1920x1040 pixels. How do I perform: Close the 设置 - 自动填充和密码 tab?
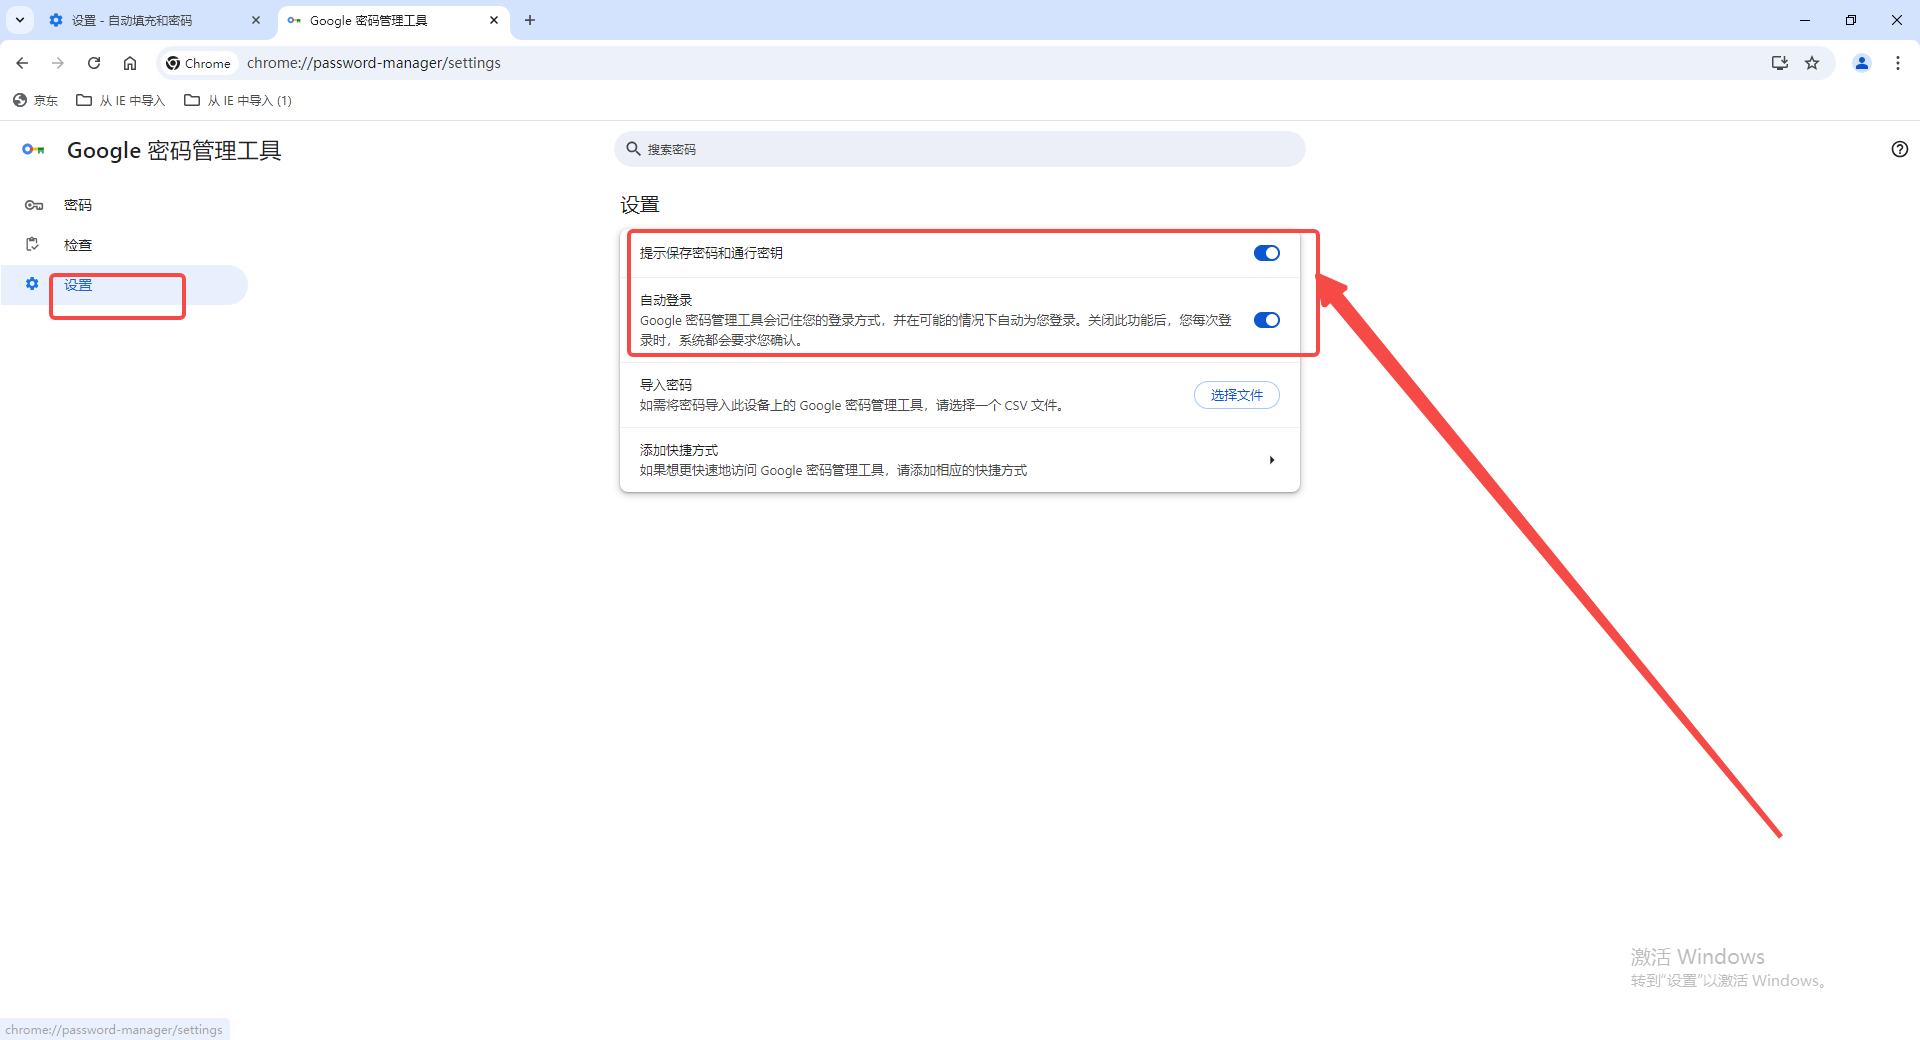256,20
